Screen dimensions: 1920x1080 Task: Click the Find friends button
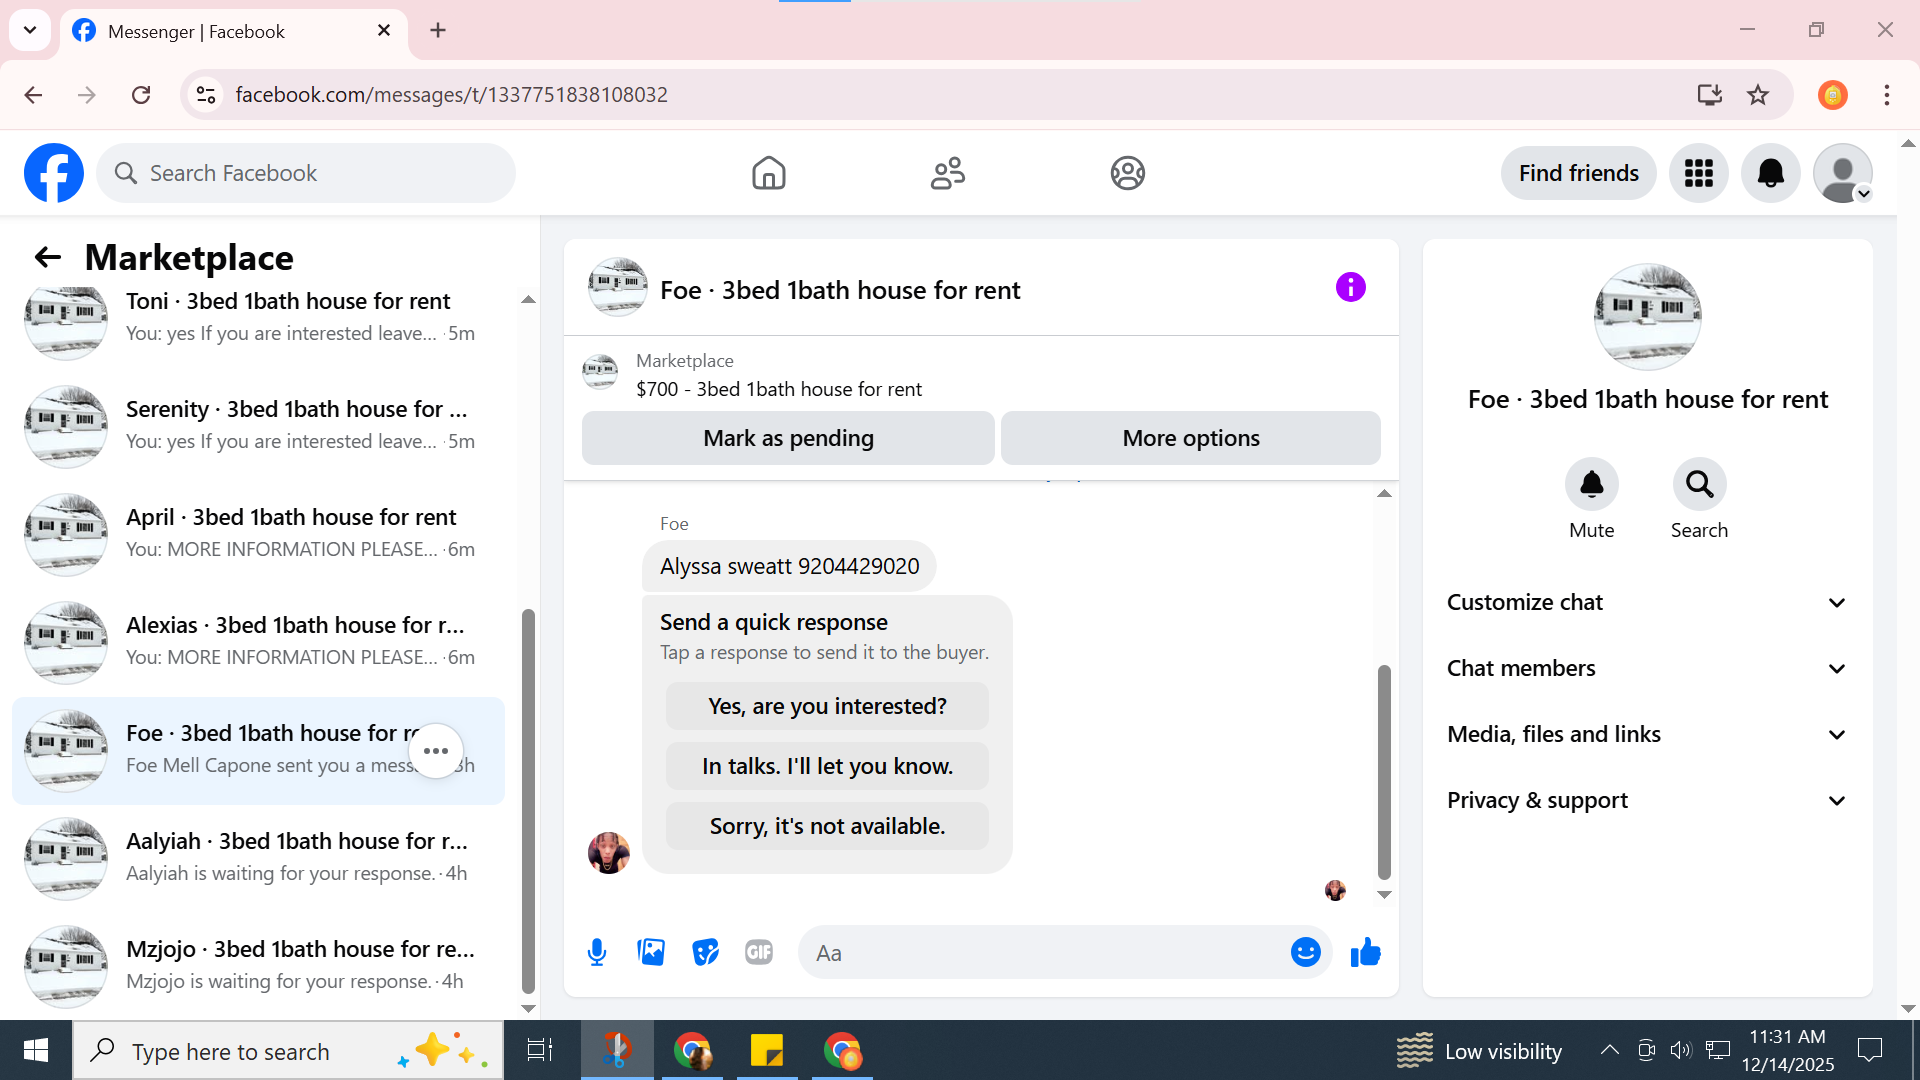[x=1578, y=173]
